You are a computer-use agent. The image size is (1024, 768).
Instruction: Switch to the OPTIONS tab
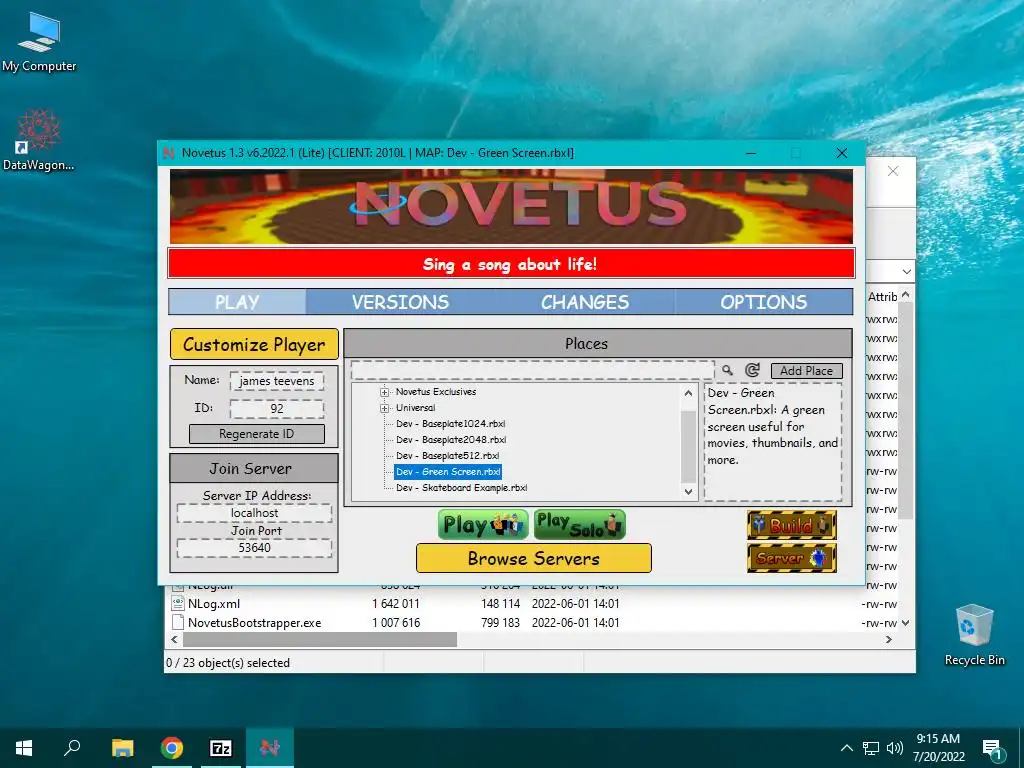[x=763, y=302]
